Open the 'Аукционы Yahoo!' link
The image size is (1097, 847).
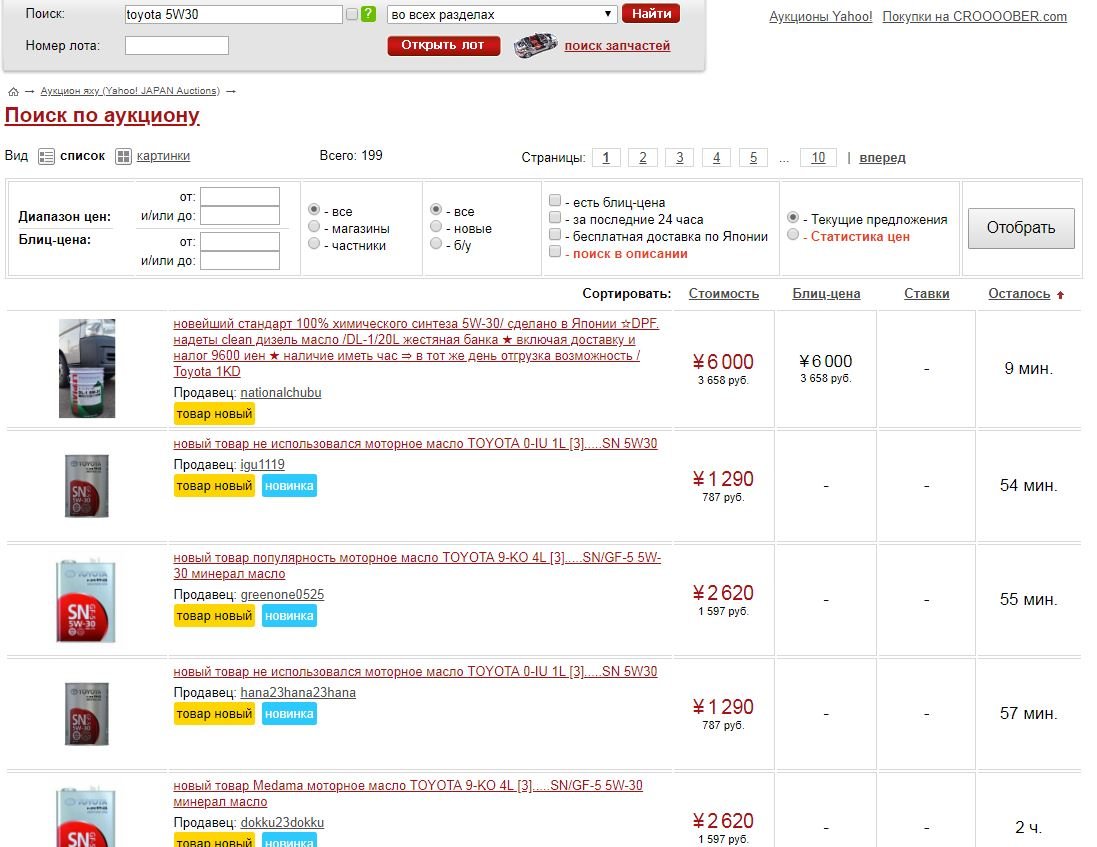click(821, 16)
